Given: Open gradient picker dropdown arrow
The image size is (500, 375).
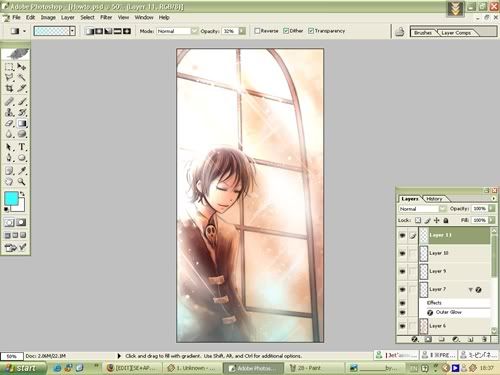Looking at the screenshot, I should [72, 31].
